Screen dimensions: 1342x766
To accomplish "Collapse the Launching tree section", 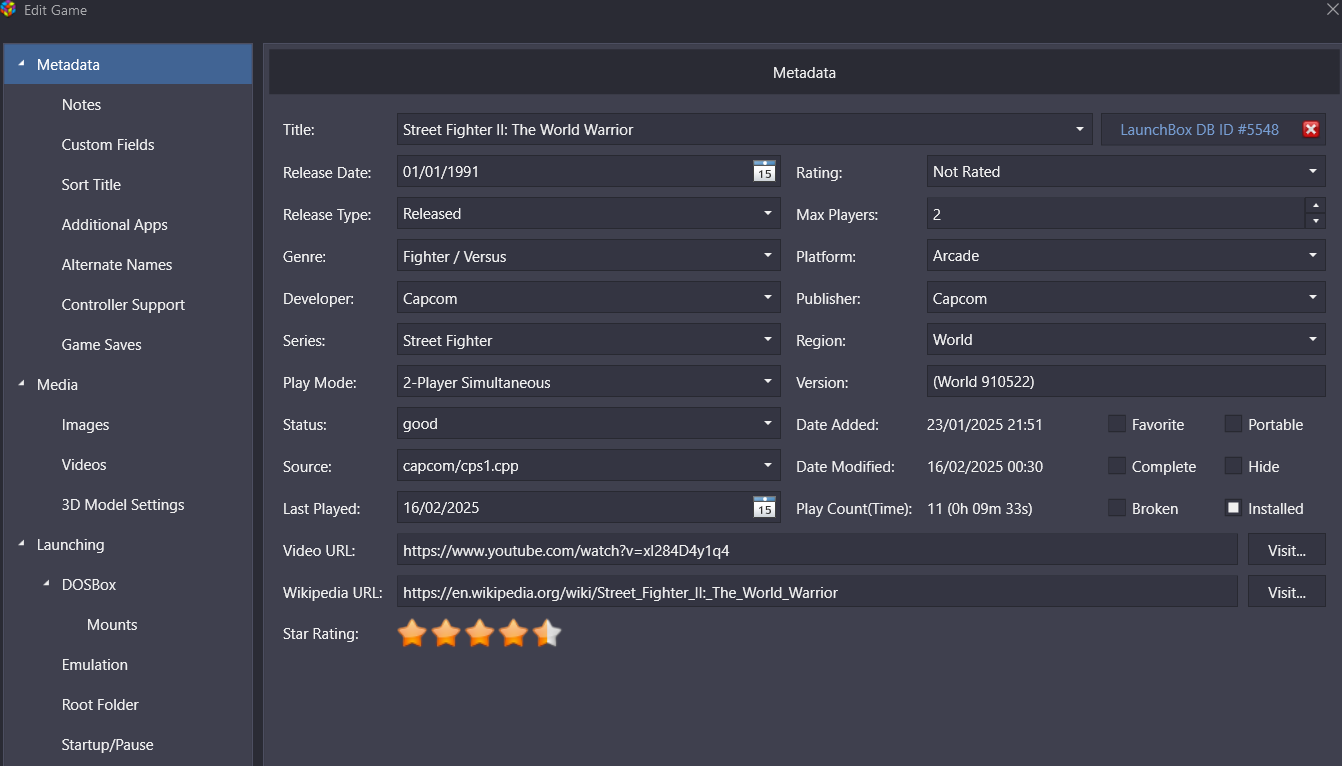I will pyautogui.click(x=22, y=544).
